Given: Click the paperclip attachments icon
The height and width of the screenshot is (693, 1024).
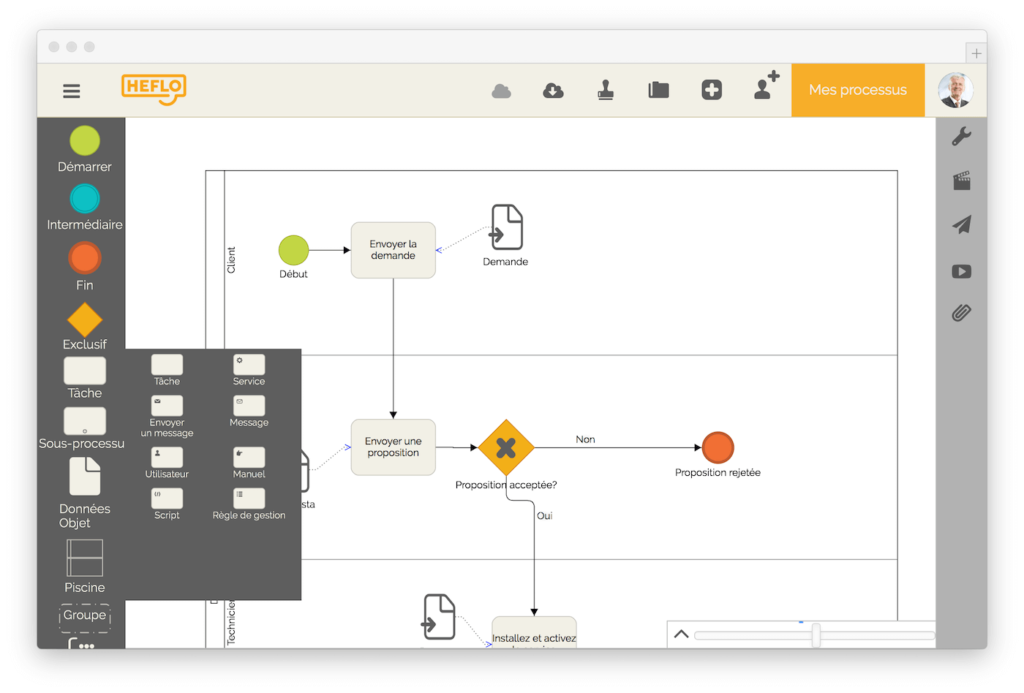Looking at the screenshot, I should coord(961,314).
